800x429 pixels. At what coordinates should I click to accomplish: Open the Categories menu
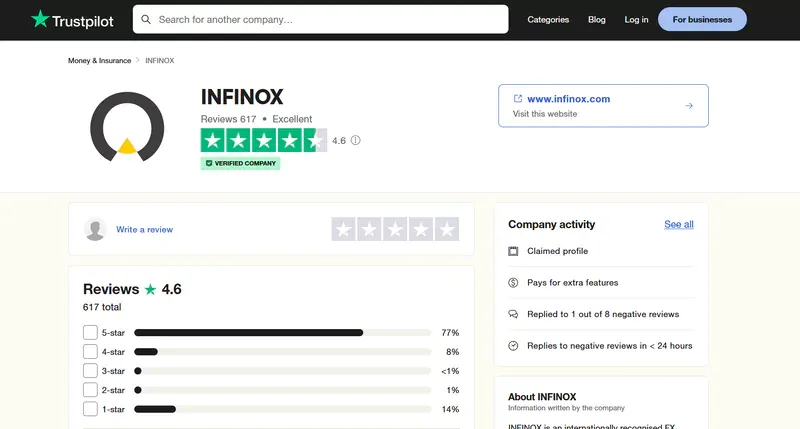coord(548,19)
